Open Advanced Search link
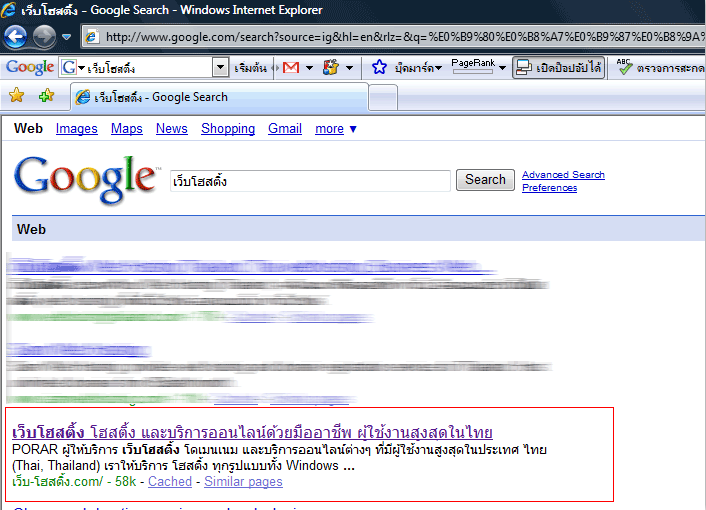Viewport: 706px width, 510px height. coord(563,175)
